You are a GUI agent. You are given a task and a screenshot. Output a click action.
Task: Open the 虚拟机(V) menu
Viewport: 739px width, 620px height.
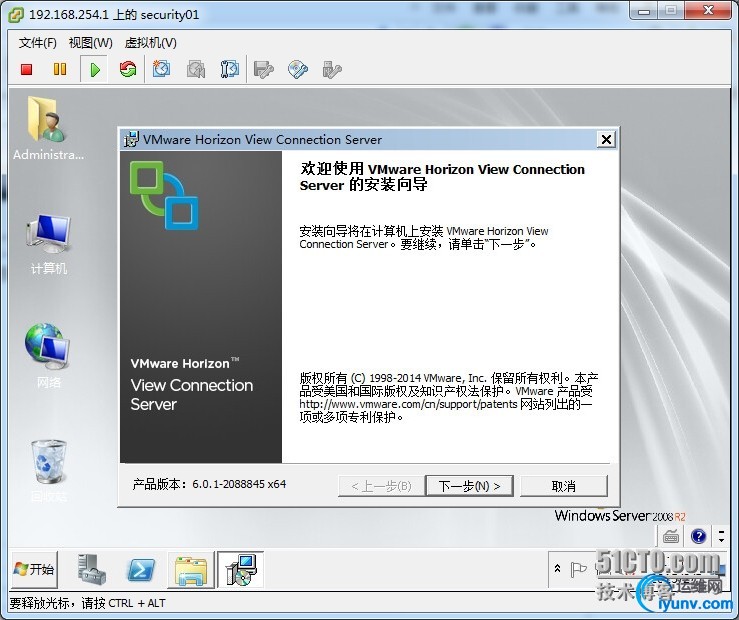click(x=150, y=43)
